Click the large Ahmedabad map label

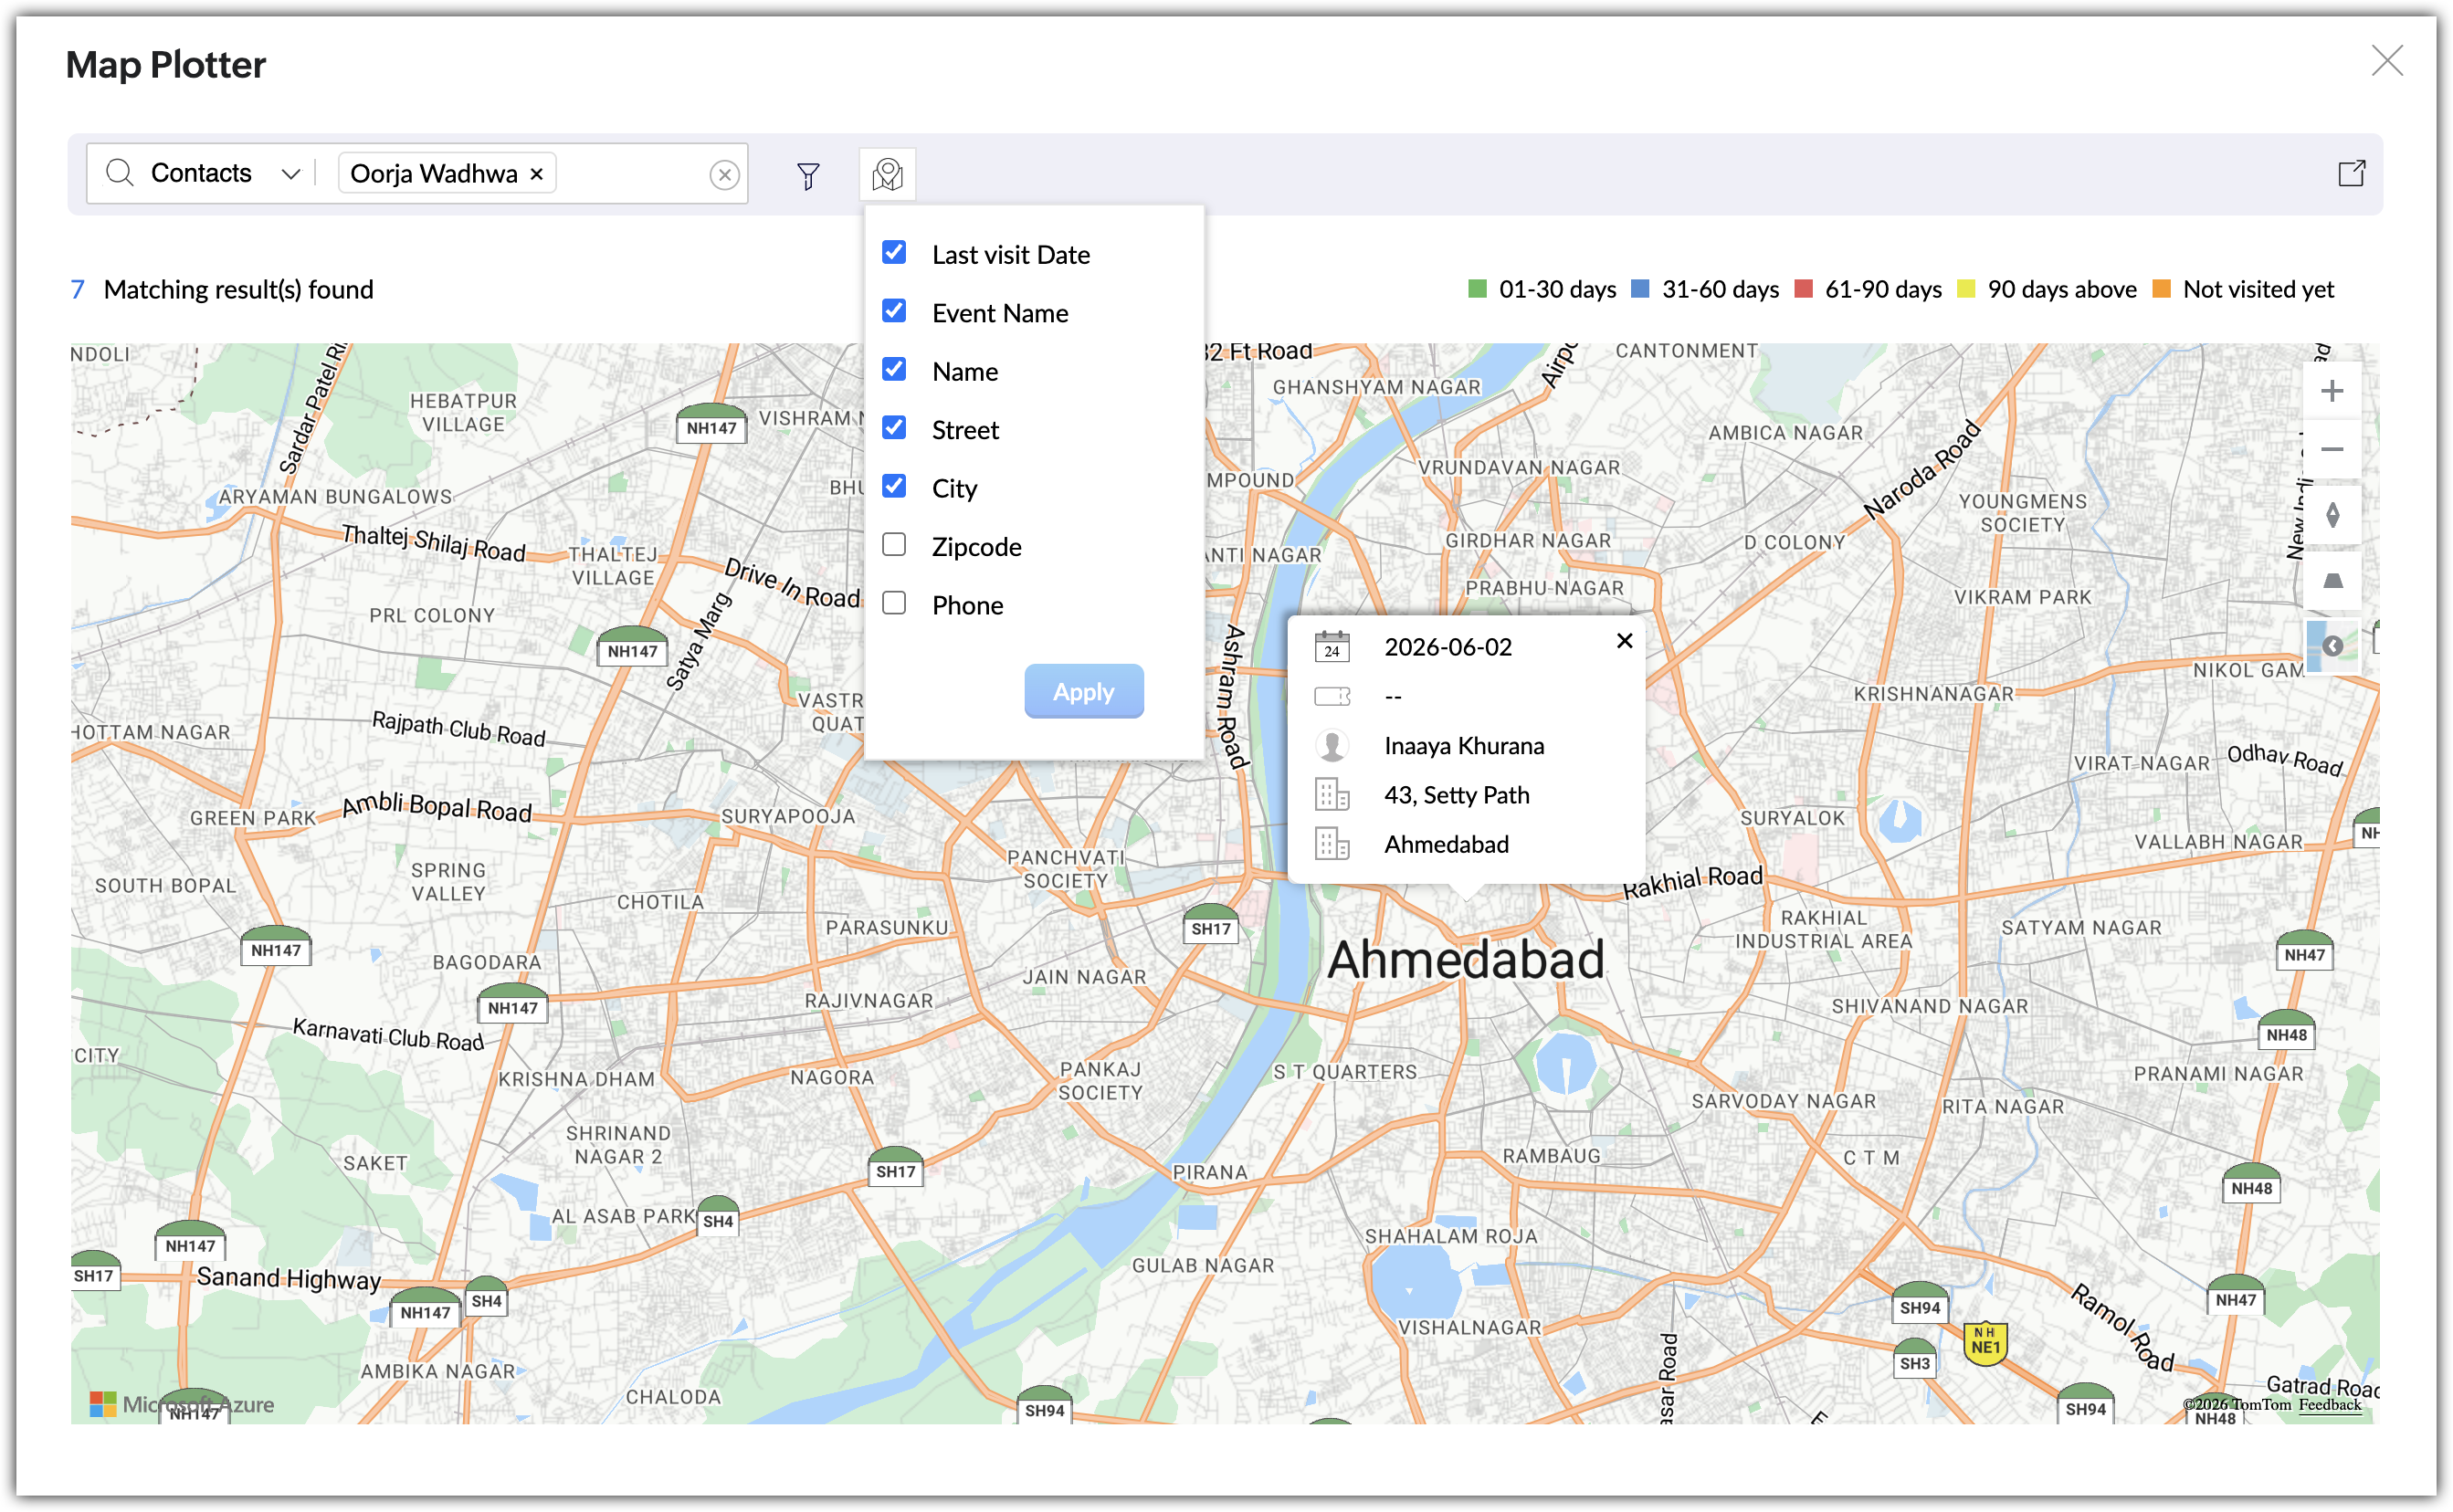1465,960
